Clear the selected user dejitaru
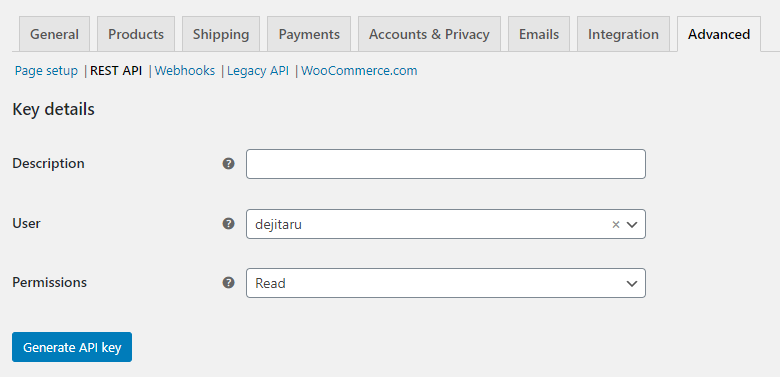780x377 pixels. tap(615, 224)
